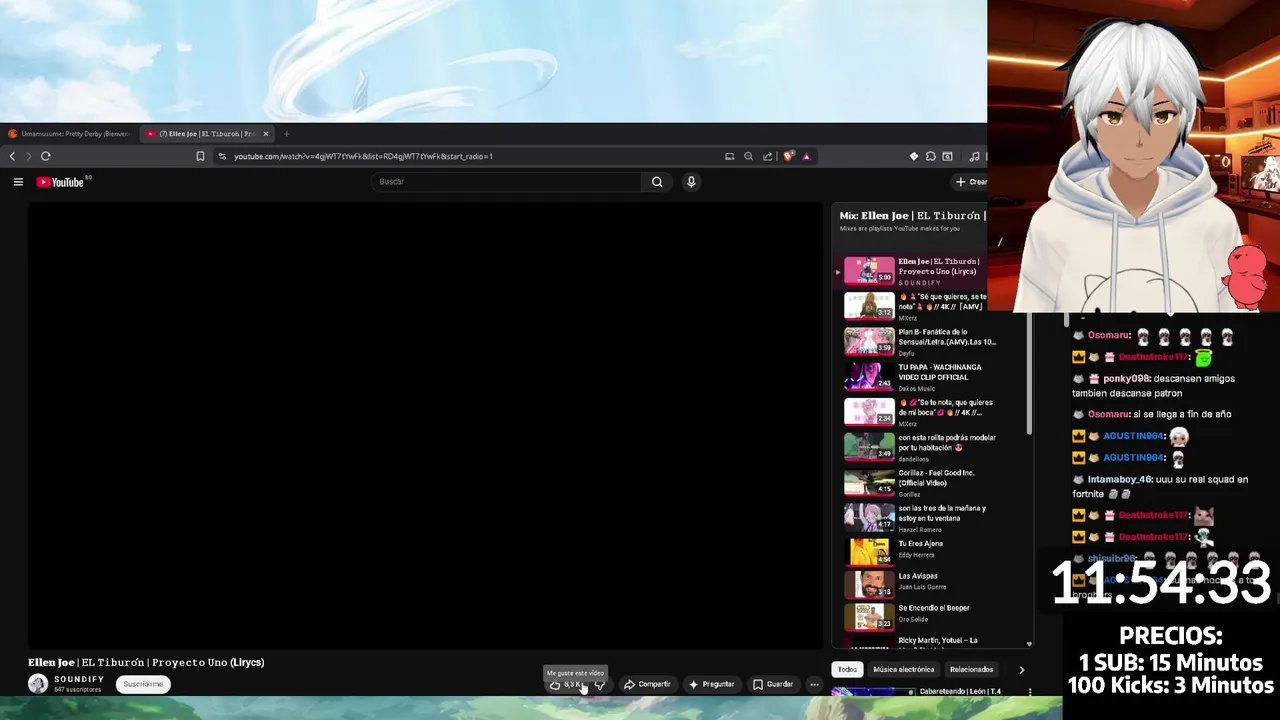Click chat username Intamaboy_46
1280x720 pixels.
[x=1122, y=480]
